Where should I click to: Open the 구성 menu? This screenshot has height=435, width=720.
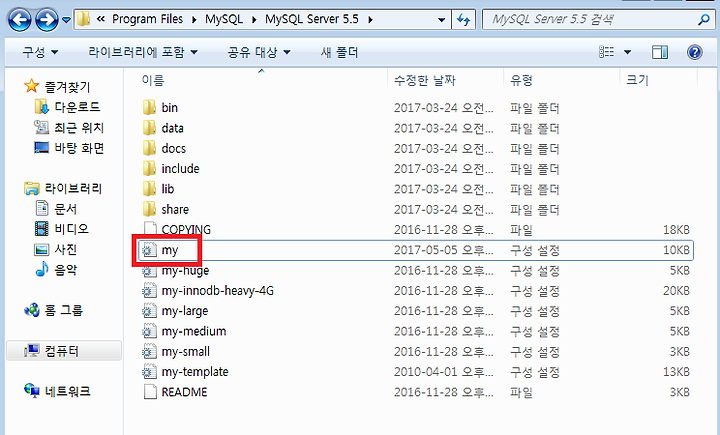[x=40, y=52]
